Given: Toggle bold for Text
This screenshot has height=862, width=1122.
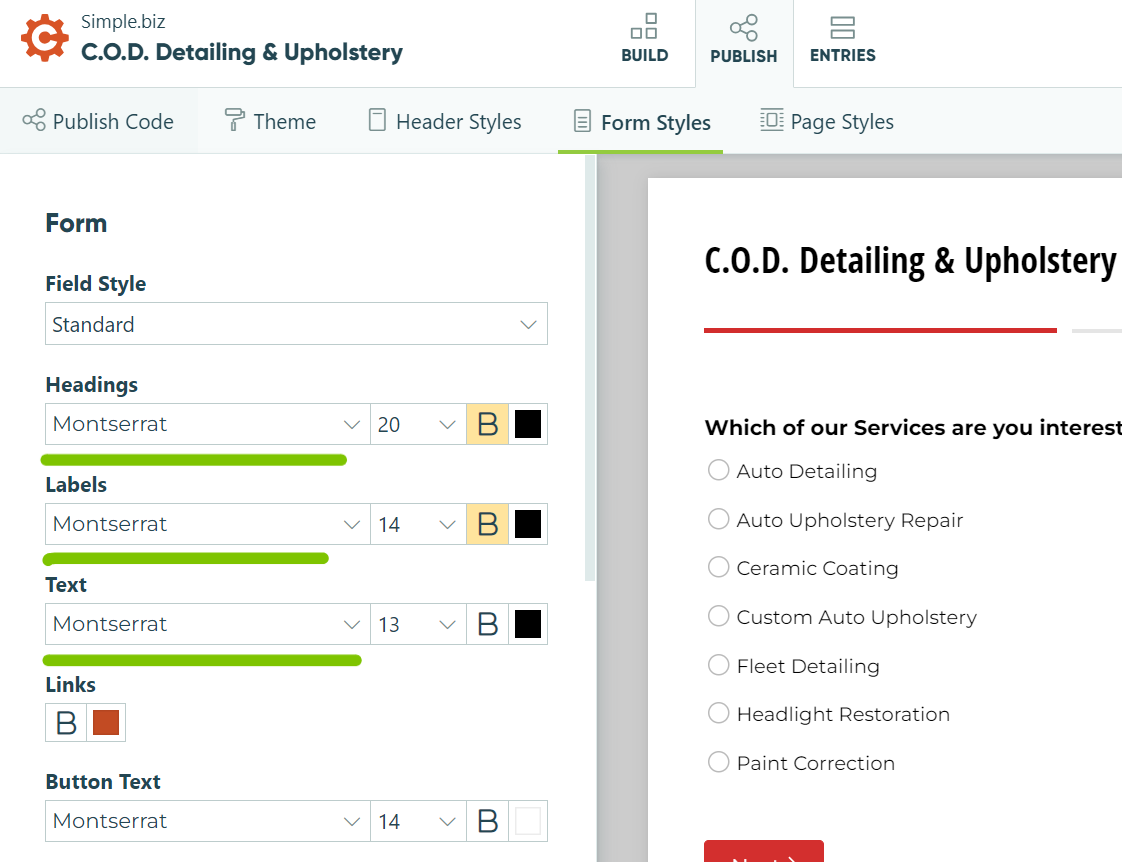Looking at the screenshot, I should click(487, 625).
